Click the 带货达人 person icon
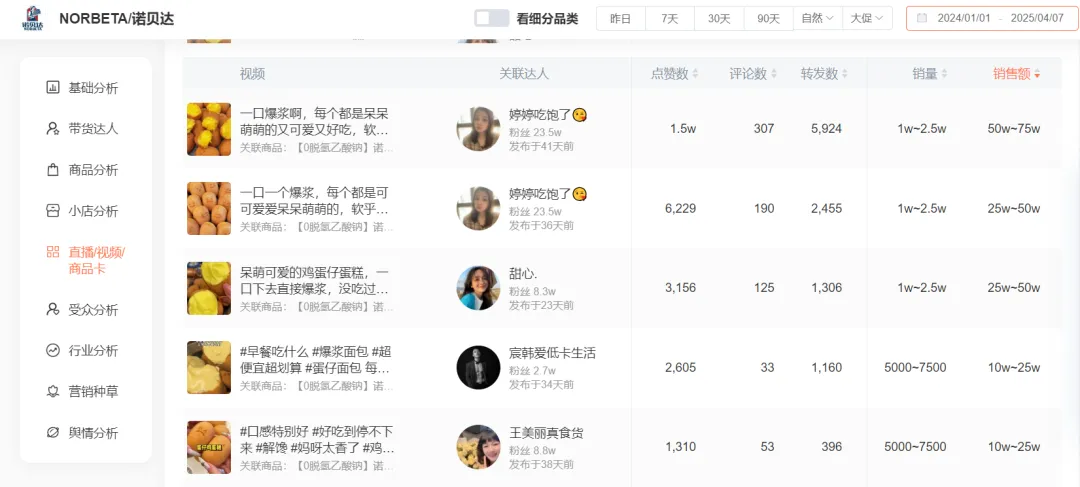The image size is (1080, 487). pos(53,129)
